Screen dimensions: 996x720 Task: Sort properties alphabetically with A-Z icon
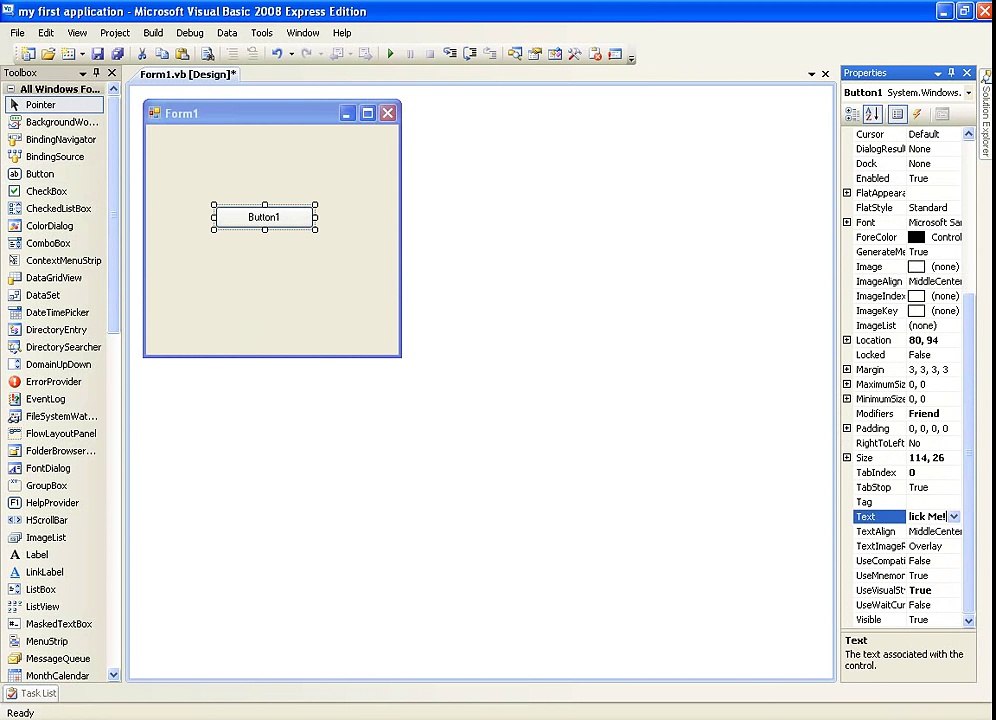(x=873, y=114)
